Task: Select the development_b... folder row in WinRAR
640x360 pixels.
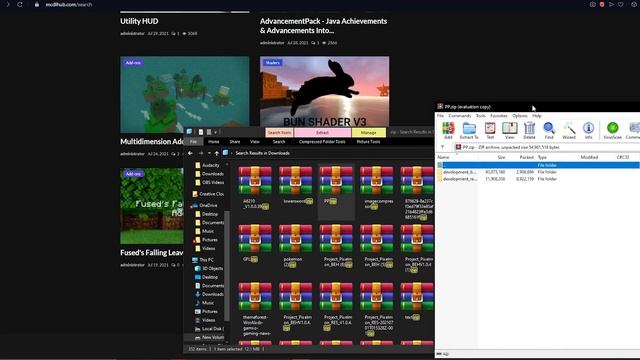Action: (x=538, y=172)
